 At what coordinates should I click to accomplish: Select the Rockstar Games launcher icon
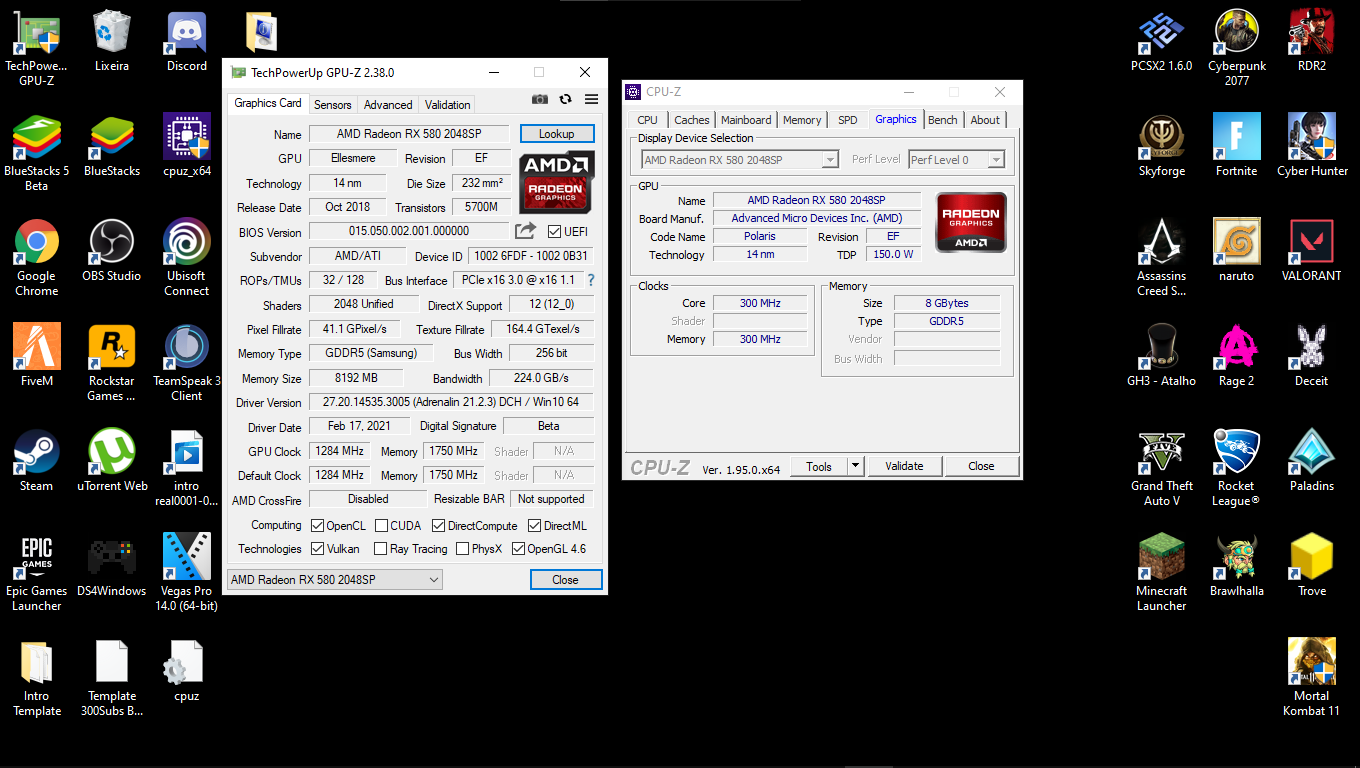pos(112,363)
